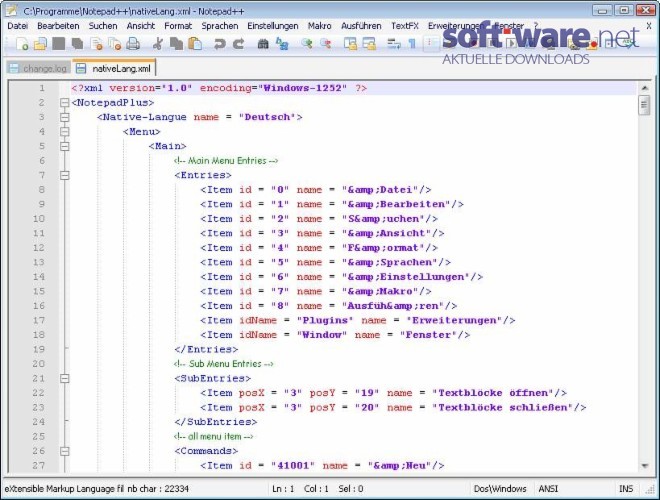This screenshot has height=500, width=660.
Task: Toggle synchronized vertical scrolling icon
Action: click(x=350, y=44)
